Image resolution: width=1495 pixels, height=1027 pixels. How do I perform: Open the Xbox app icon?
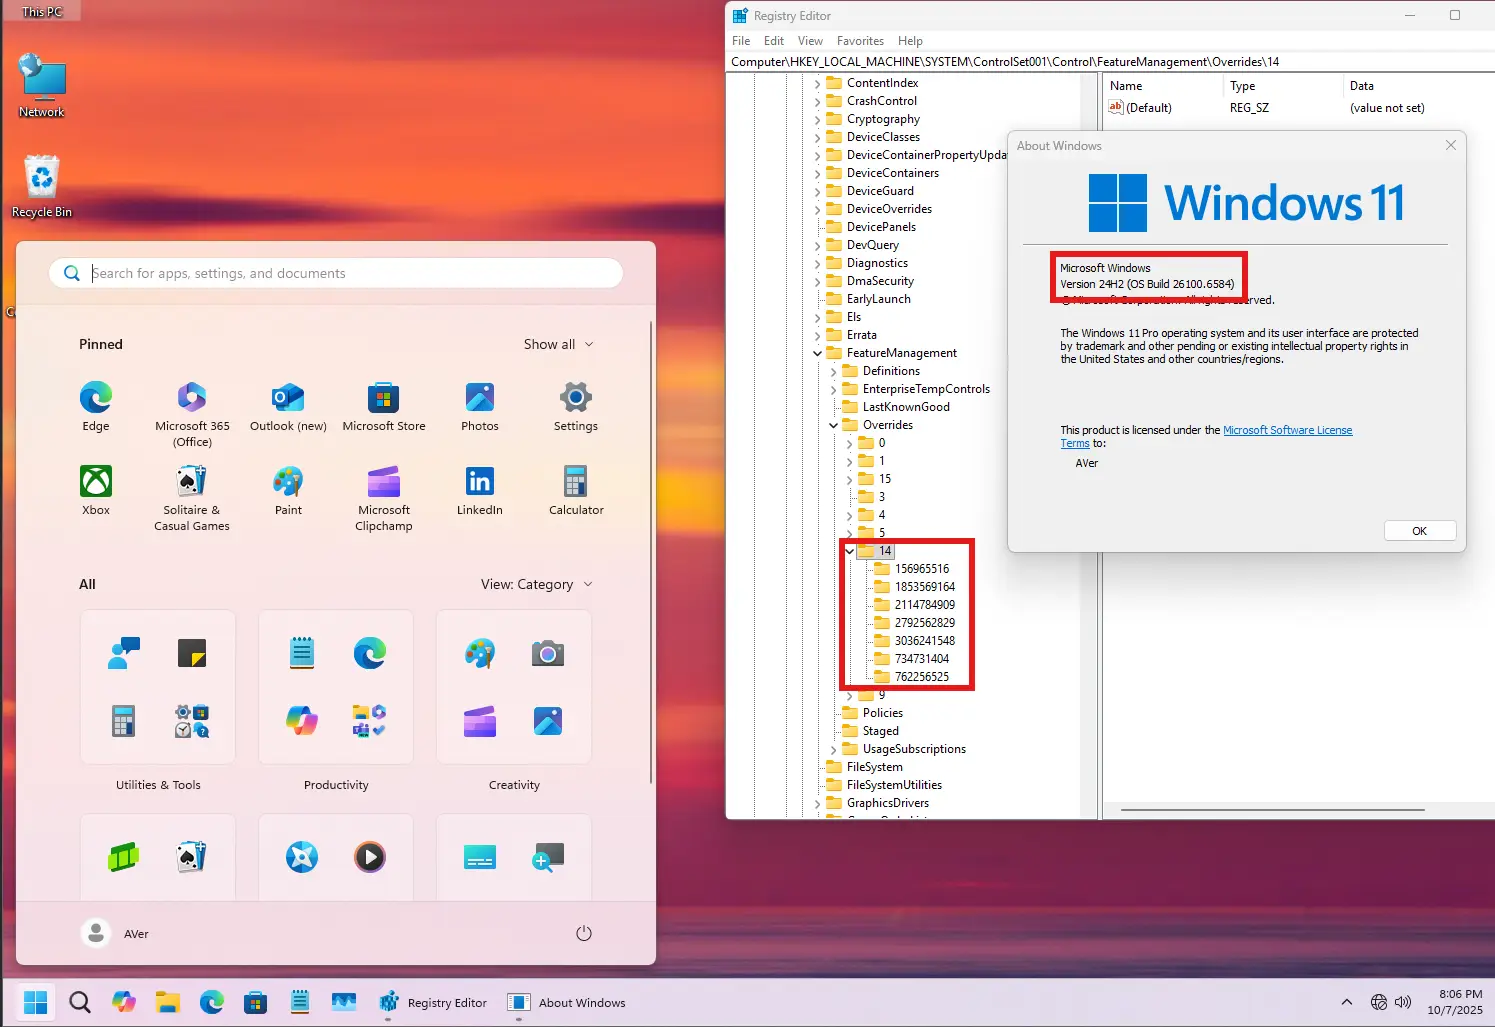[x=96, y=491]
